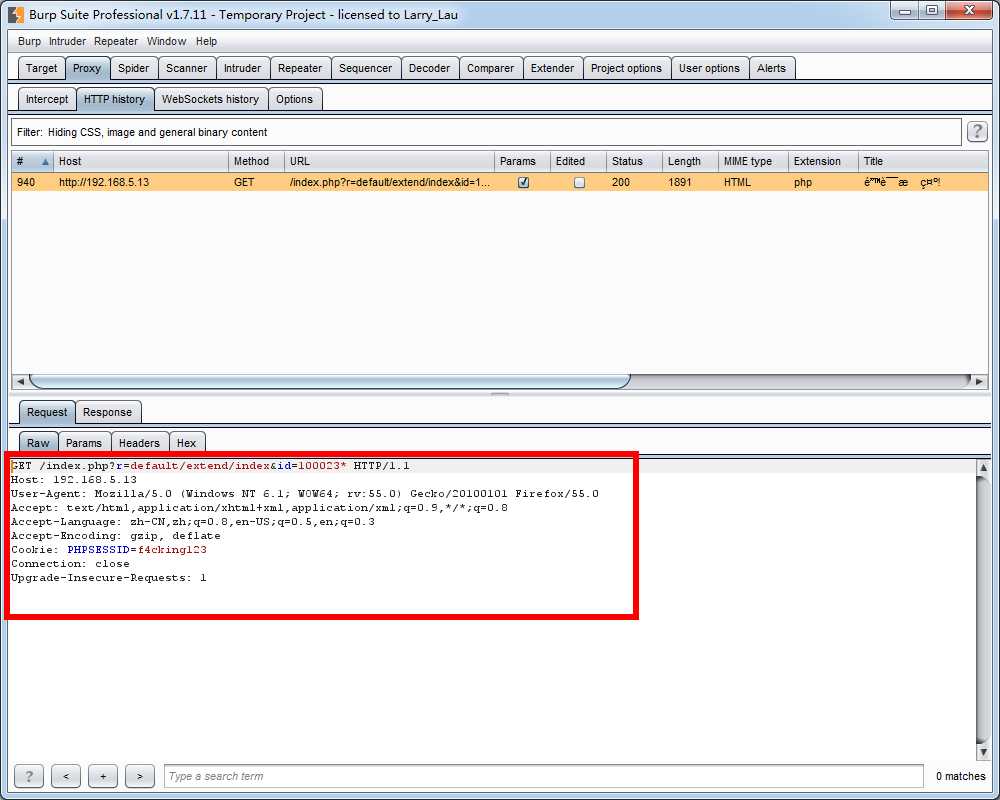Image resolution: width=1000 pixels, height=800 pixels.
Task: Click the Burp Suite logo in title bar
Action: [16, 14]
